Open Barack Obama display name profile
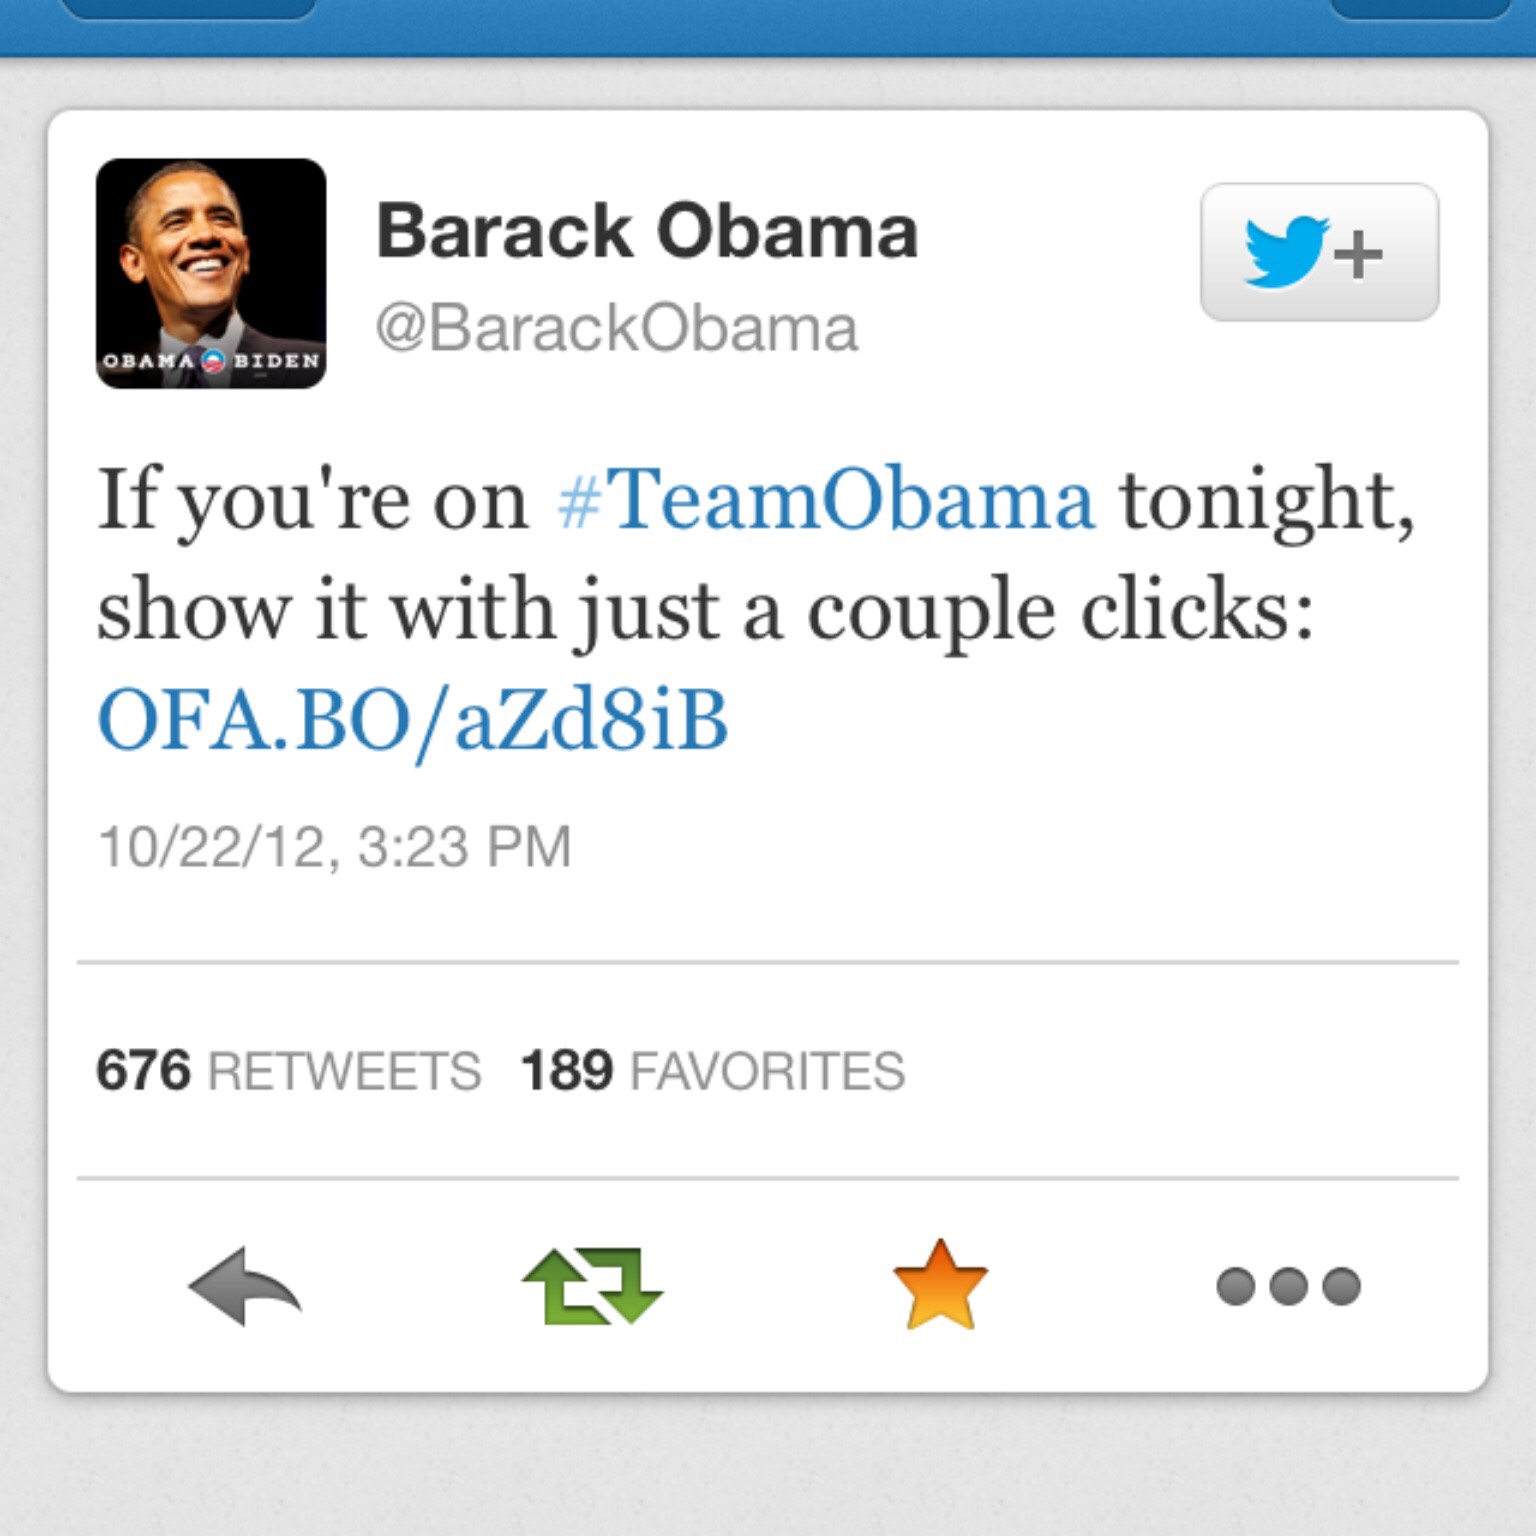 click(647, 231)
